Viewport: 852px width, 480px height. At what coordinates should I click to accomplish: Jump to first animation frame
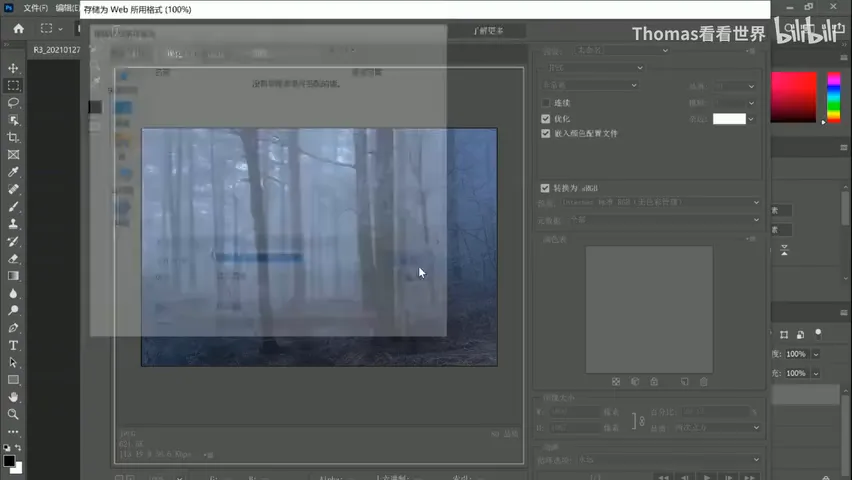click(663, 477)
